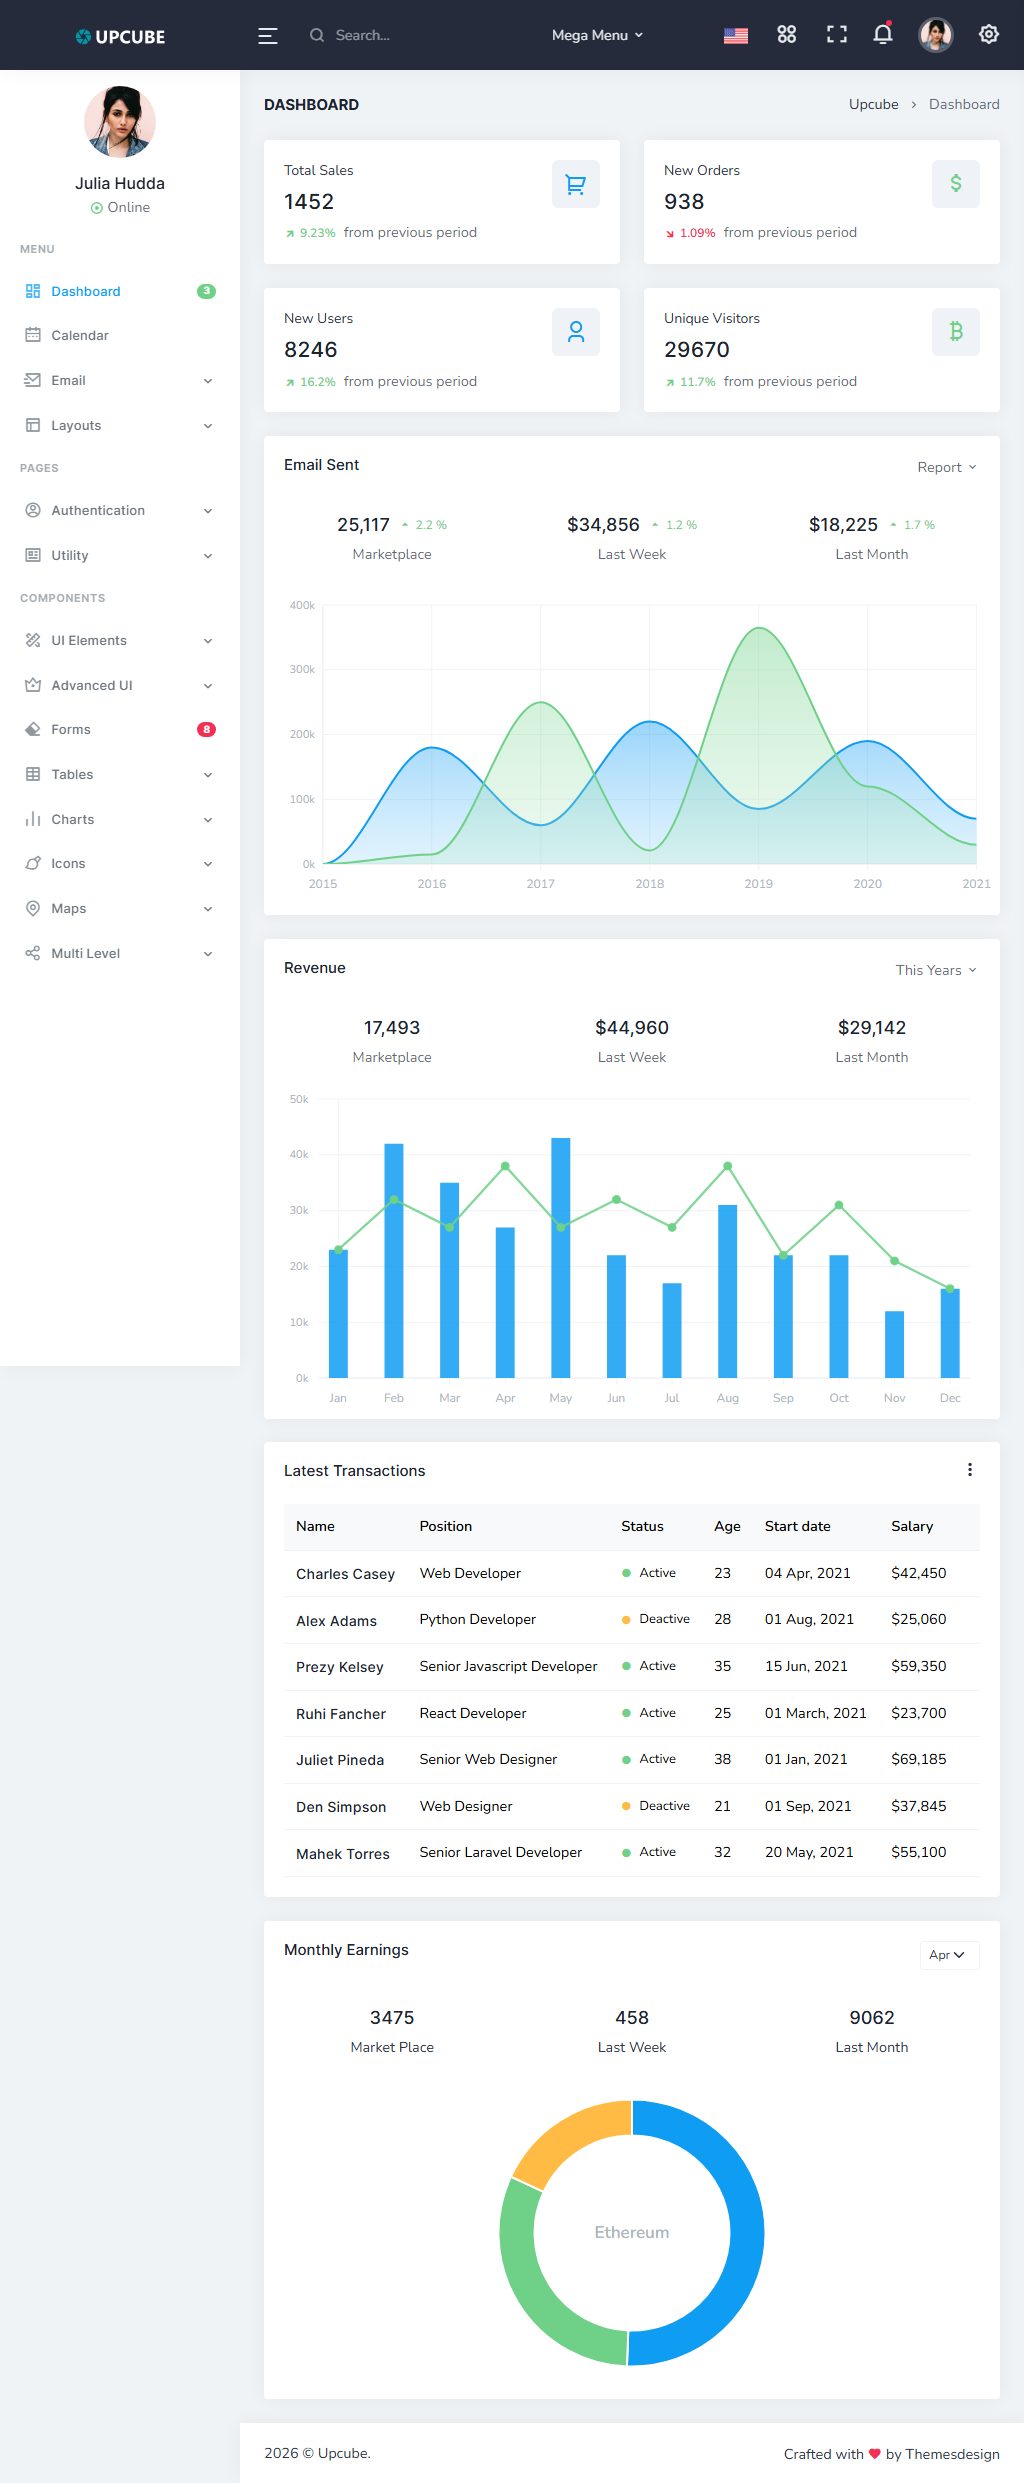The height and width of the screenshot is (2483, 1024).
Task: Expand the Tables submenu chevron
Action: [x=208, y=775]
